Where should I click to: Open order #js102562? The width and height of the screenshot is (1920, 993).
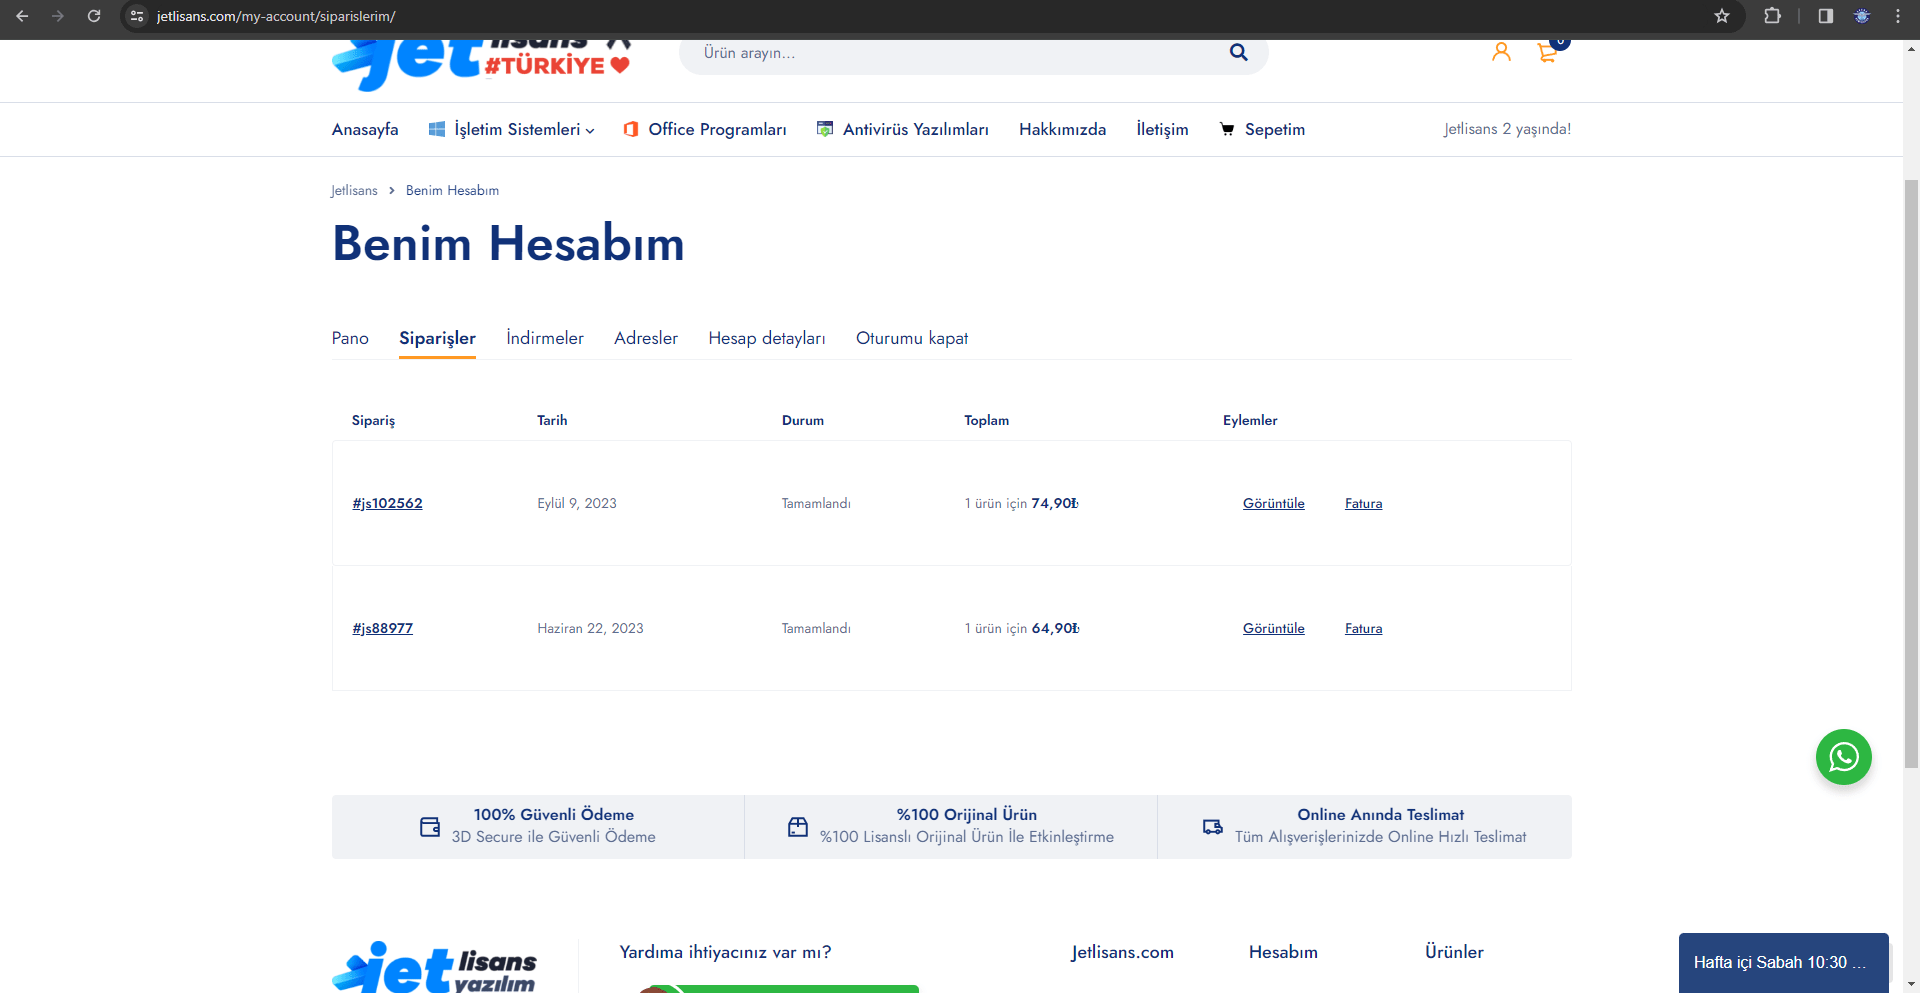click(387, 503)
